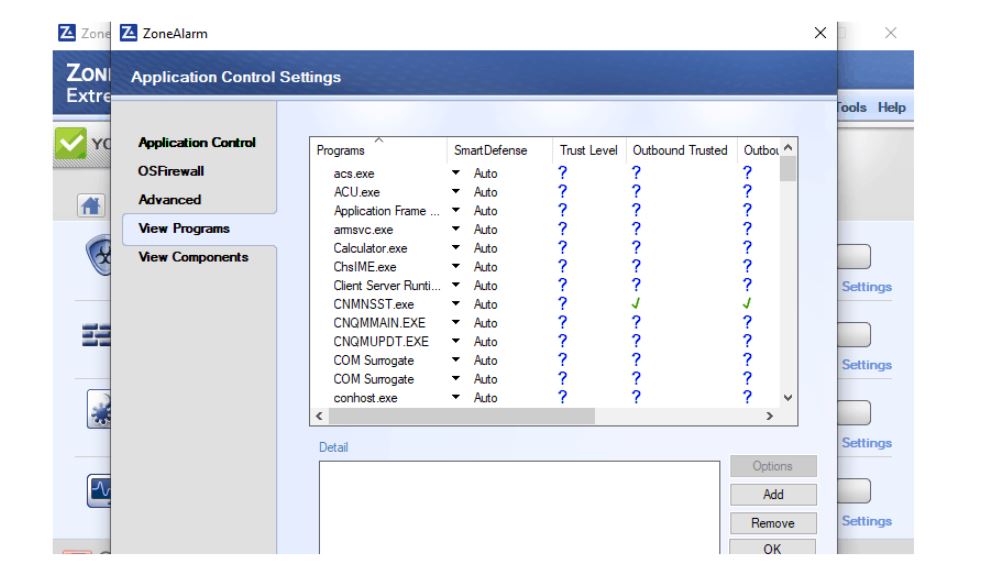The height and width of the screenshot is (575, 984).
Task: Click the horizontal scrollbar right arrow
Action: coord(770,416)
